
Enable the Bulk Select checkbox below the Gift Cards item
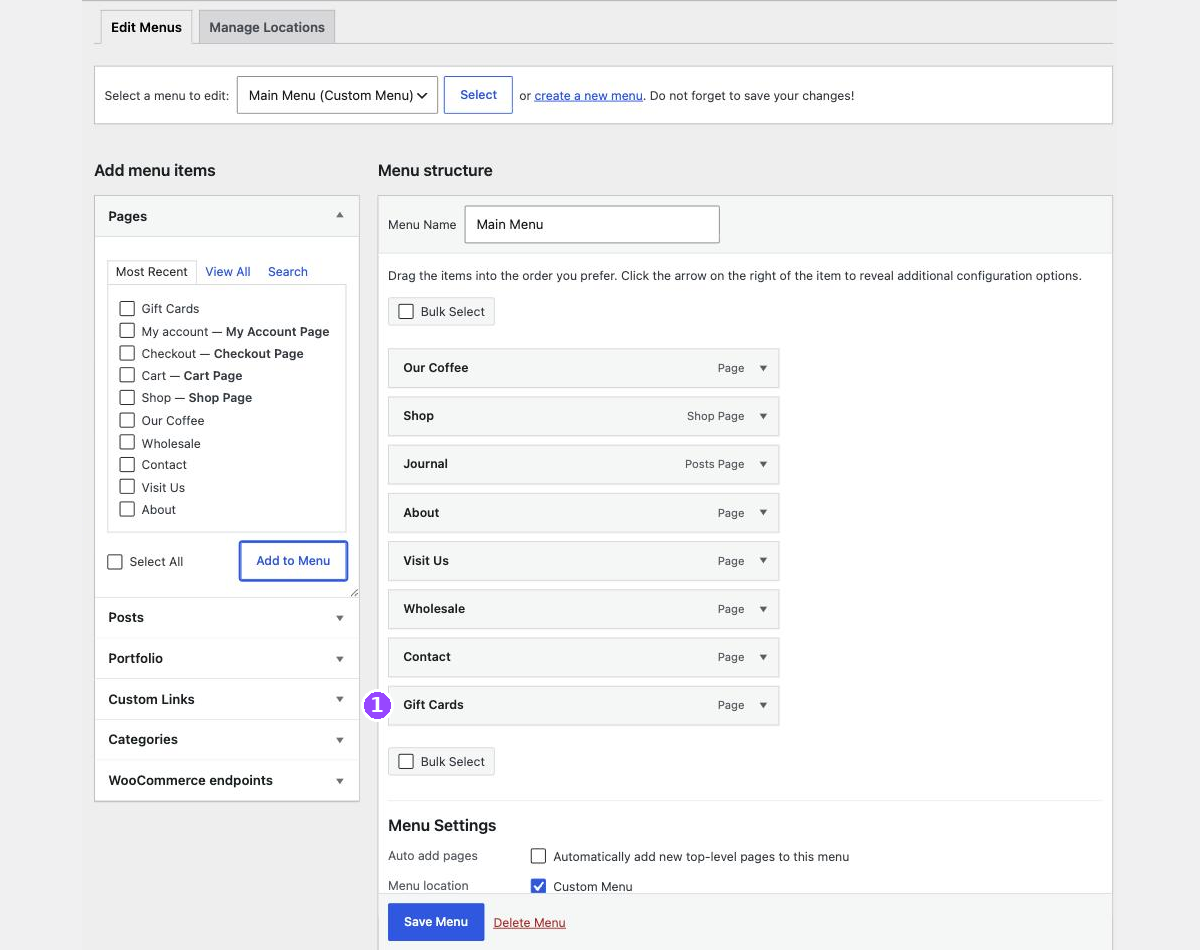[x=406, y=761]
